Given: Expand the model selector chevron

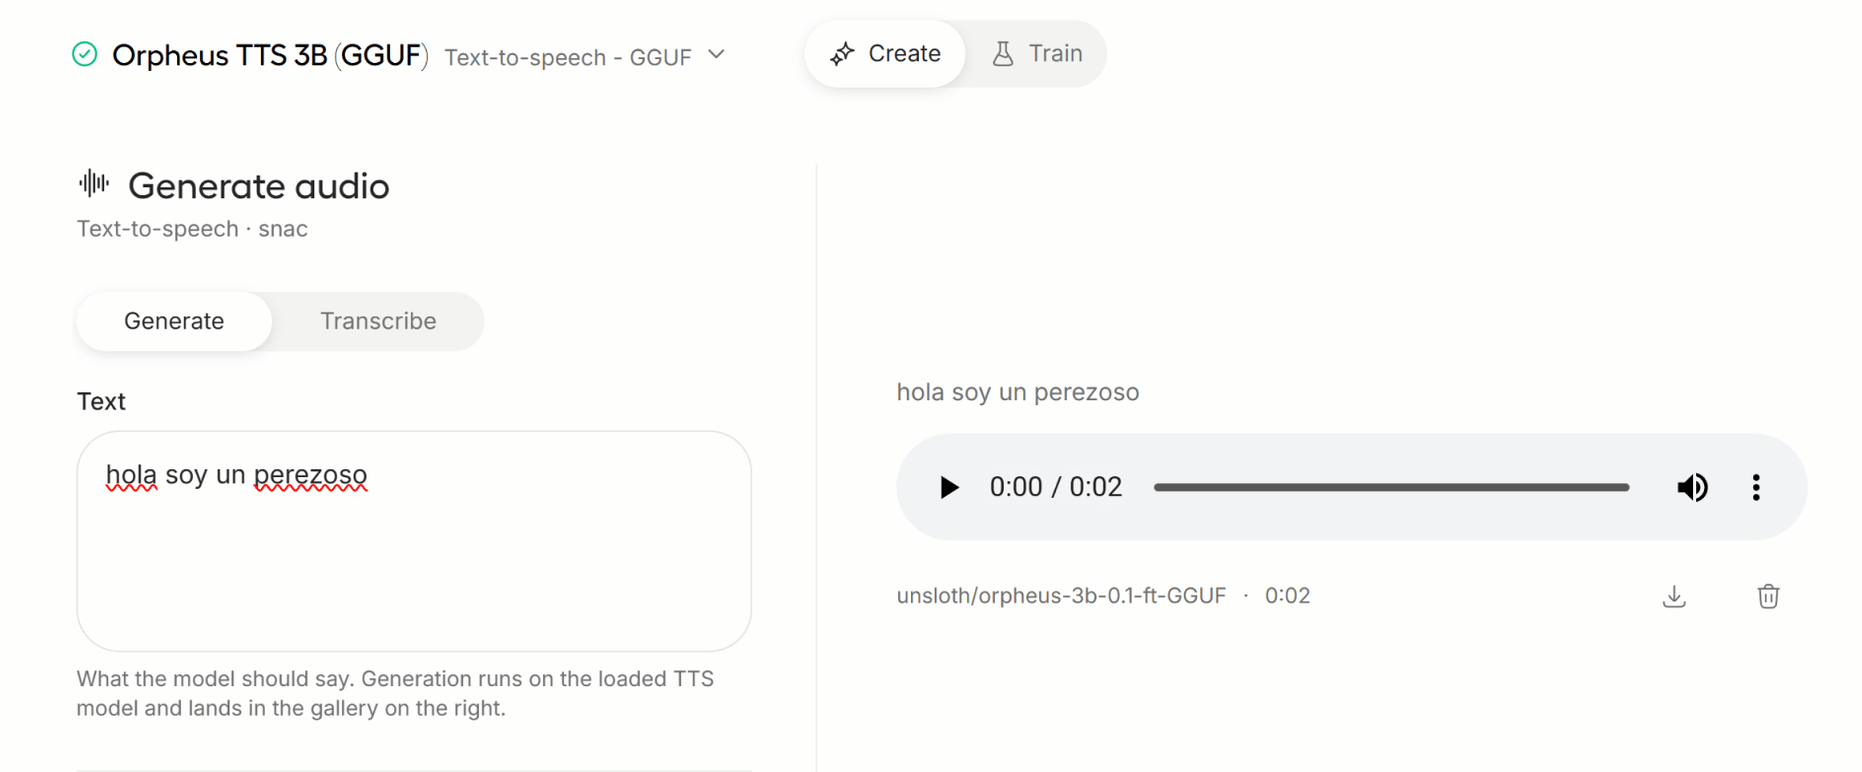Looking at the screenshot, I should point(716,54).
